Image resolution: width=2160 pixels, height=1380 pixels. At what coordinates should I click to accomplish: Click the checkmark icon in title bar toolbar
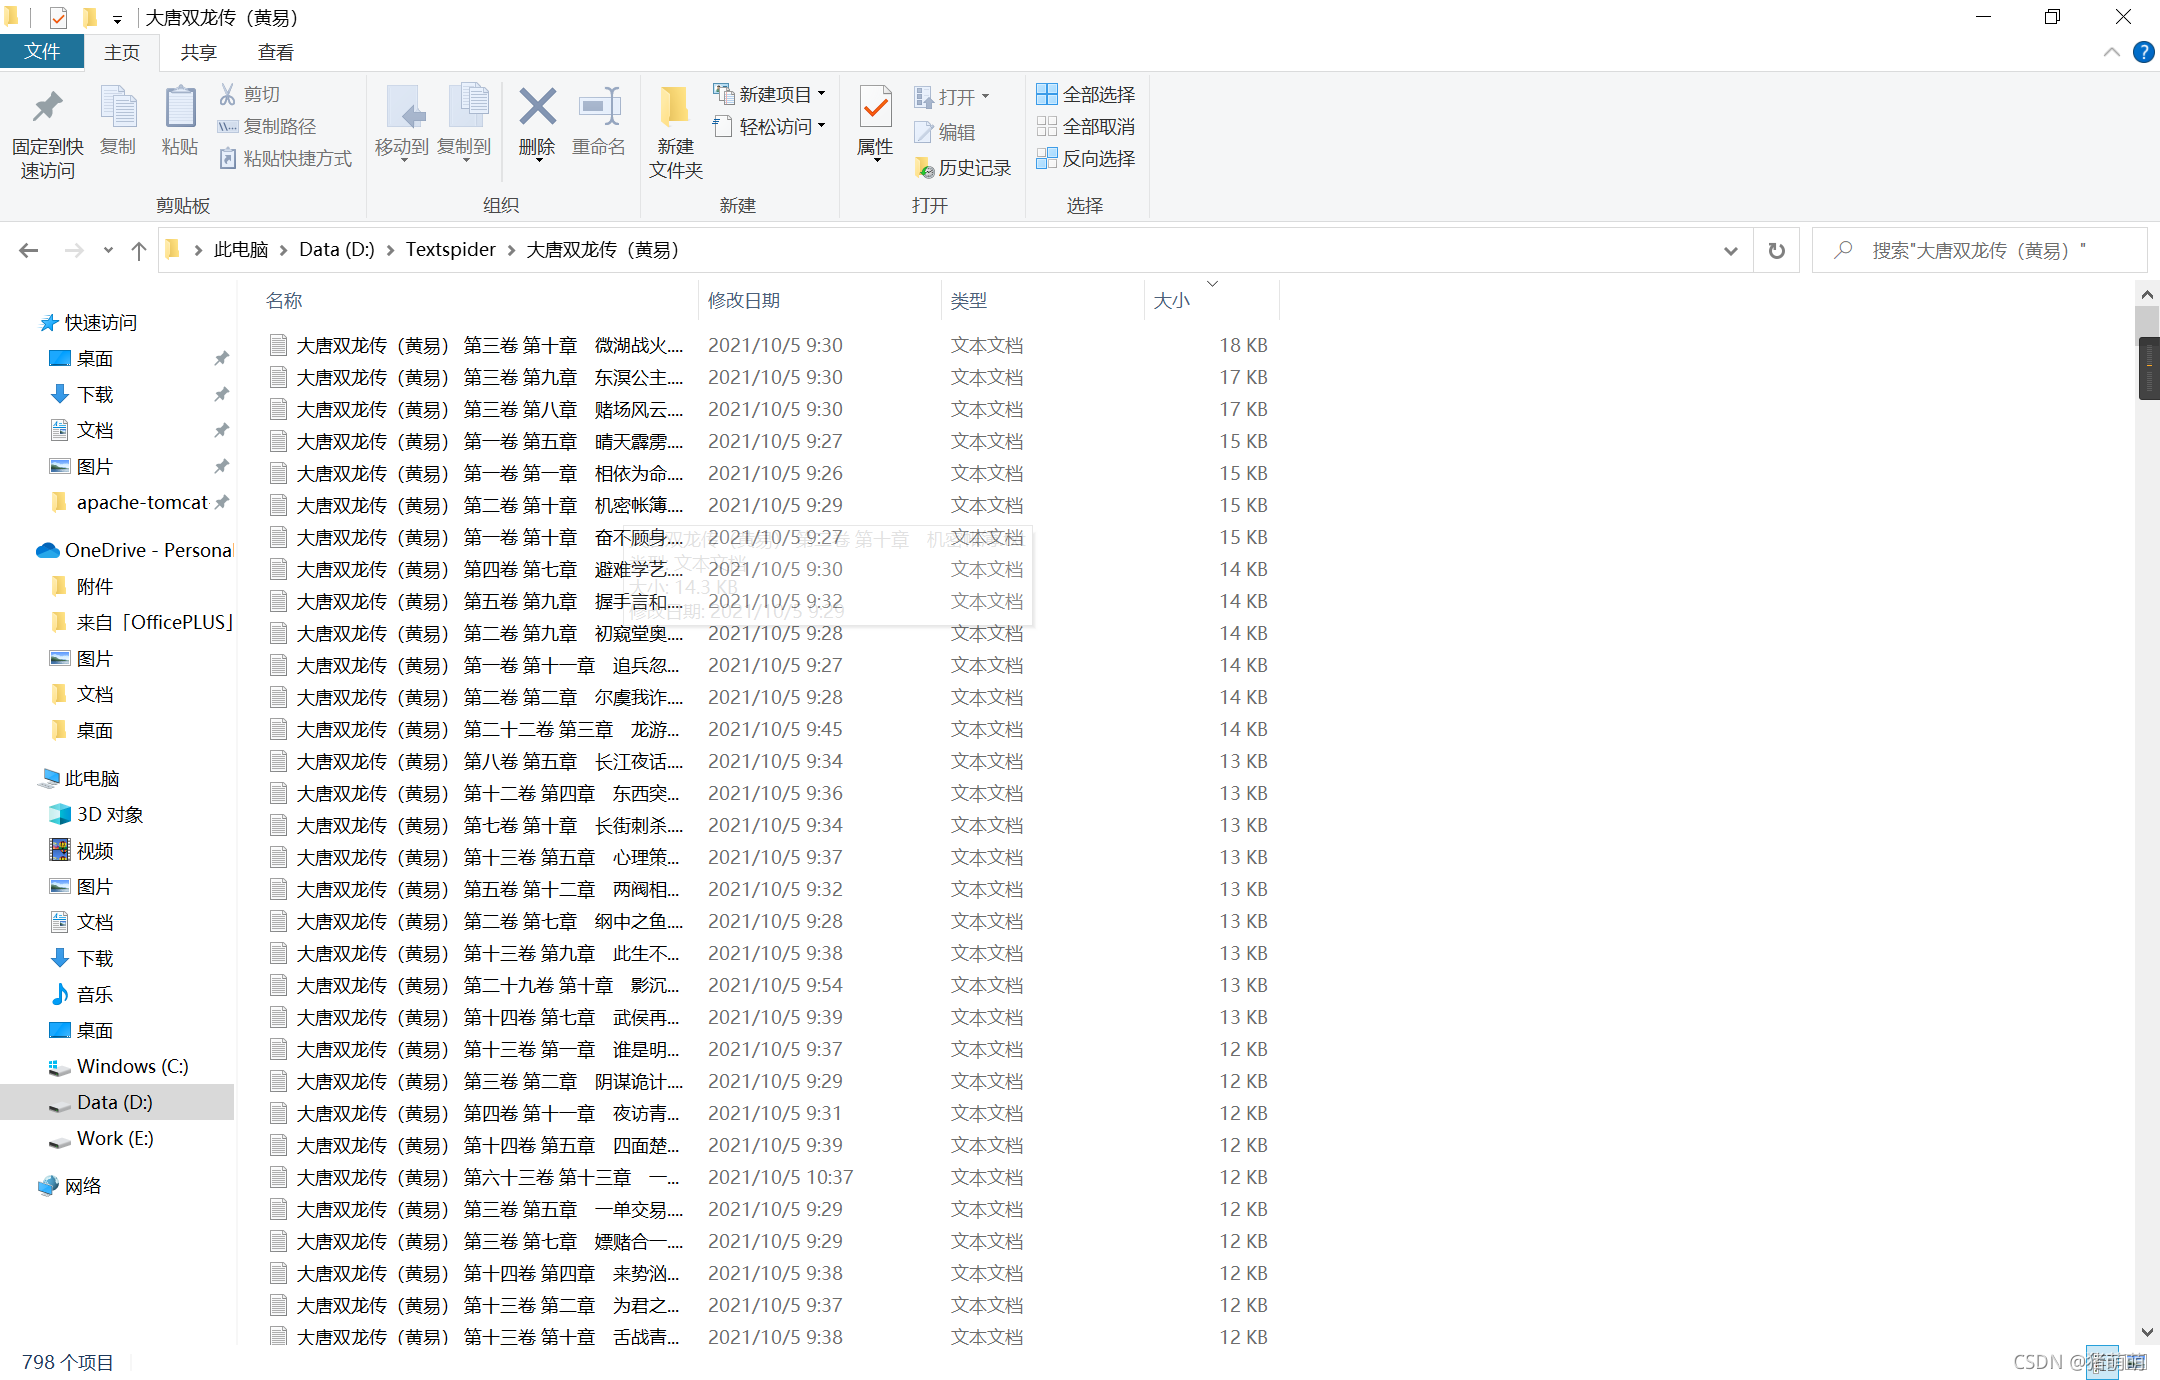[58, 18]
